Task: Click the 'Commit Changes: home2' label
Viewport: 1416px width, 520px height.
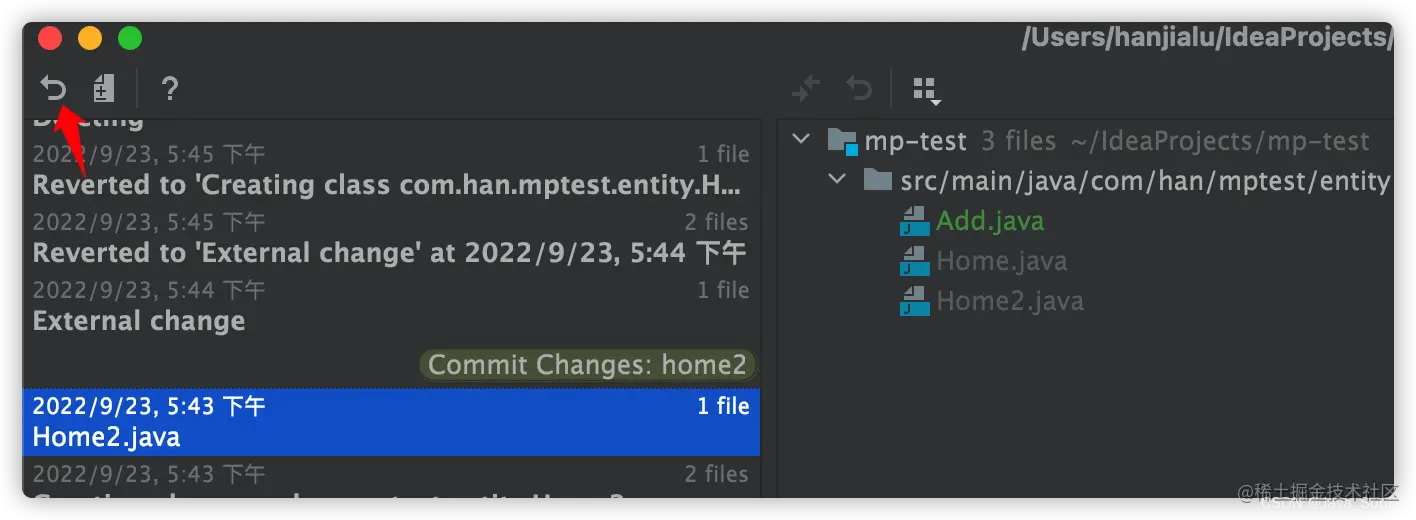Action: [x=587, y=365]
